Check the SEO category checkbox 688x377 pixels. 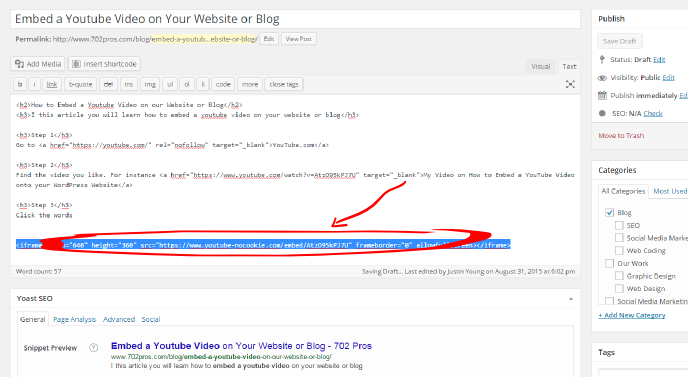coord(619,225)
